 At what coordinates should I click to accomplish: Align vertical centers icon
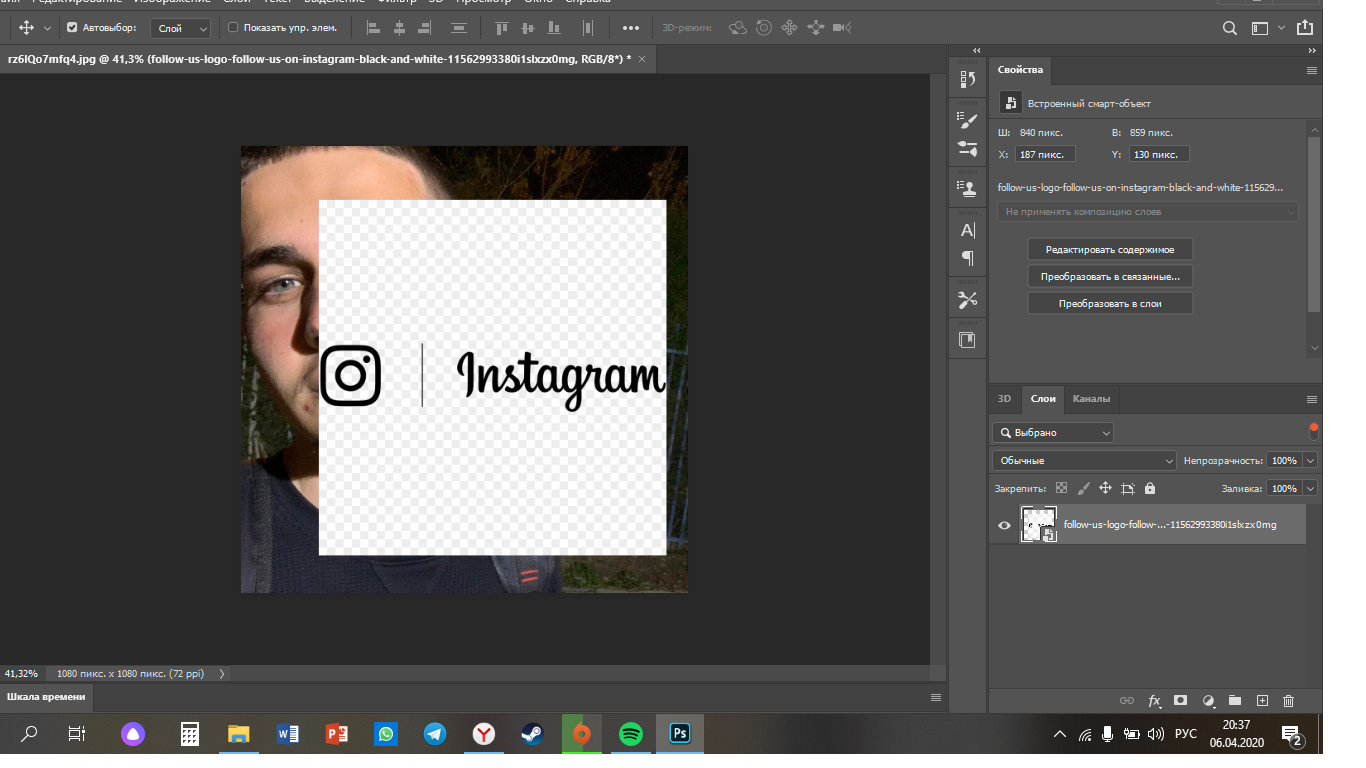[530, 28]
